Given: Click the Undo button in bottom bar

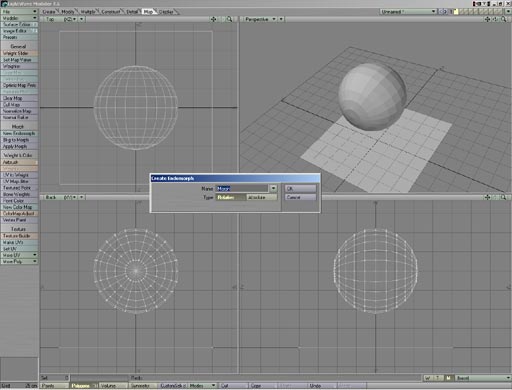Looking at the screenshot, I should [321, 386].
